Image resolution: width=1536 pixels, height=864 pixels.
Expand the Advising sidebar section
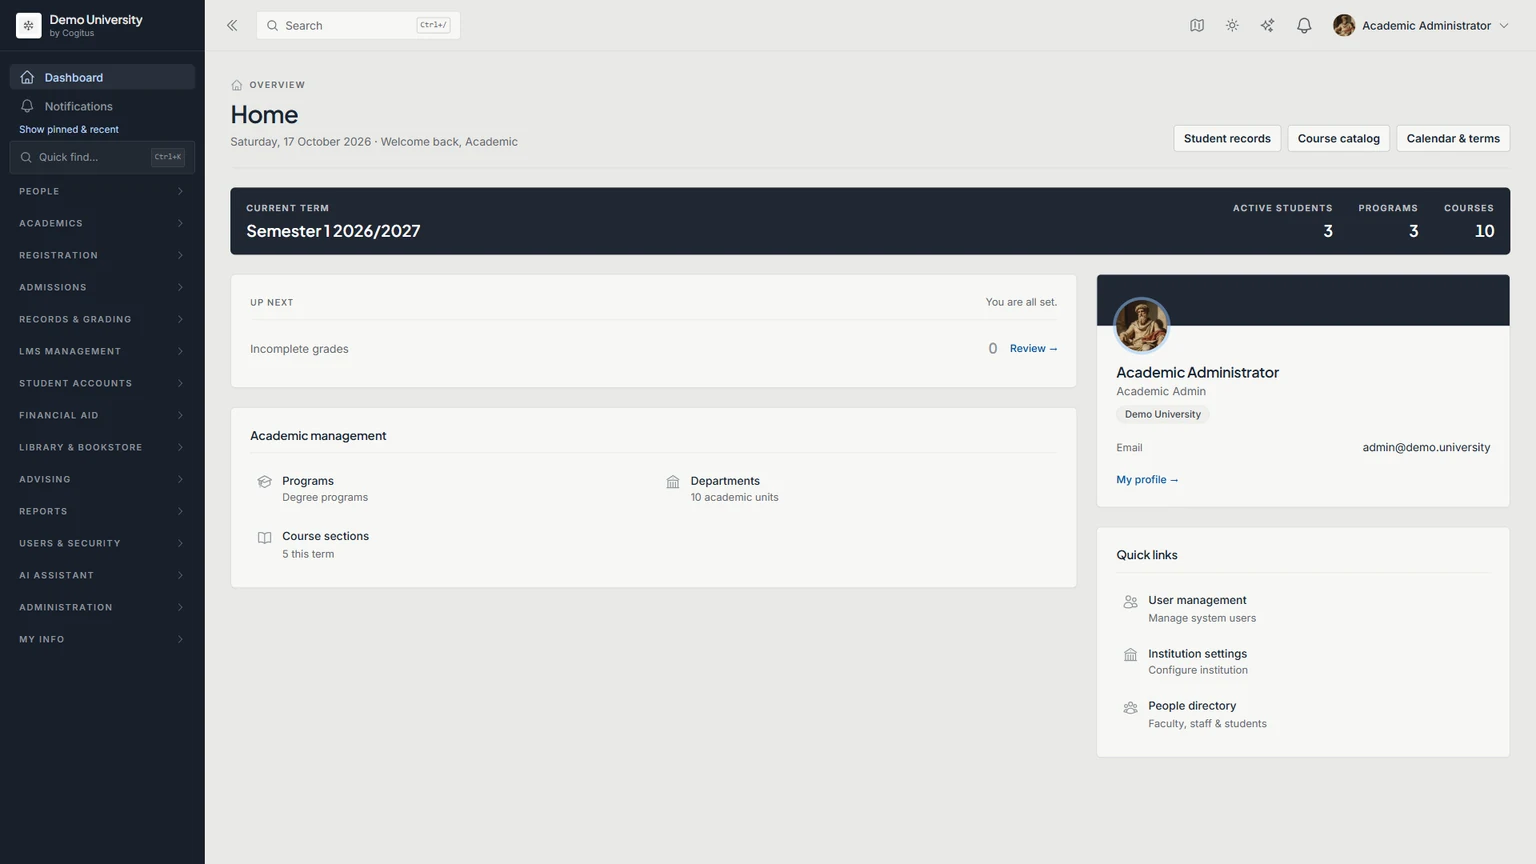(x=102, y=479)
